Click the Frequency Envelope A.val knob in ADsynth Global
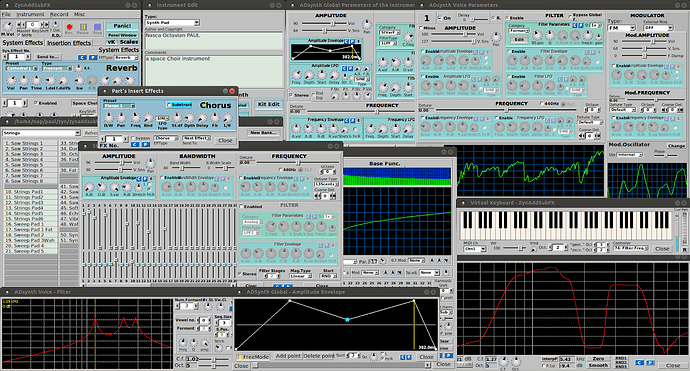The width and height of the screenshot is (690, 371). pyautogui.click(x=296, y=128)
